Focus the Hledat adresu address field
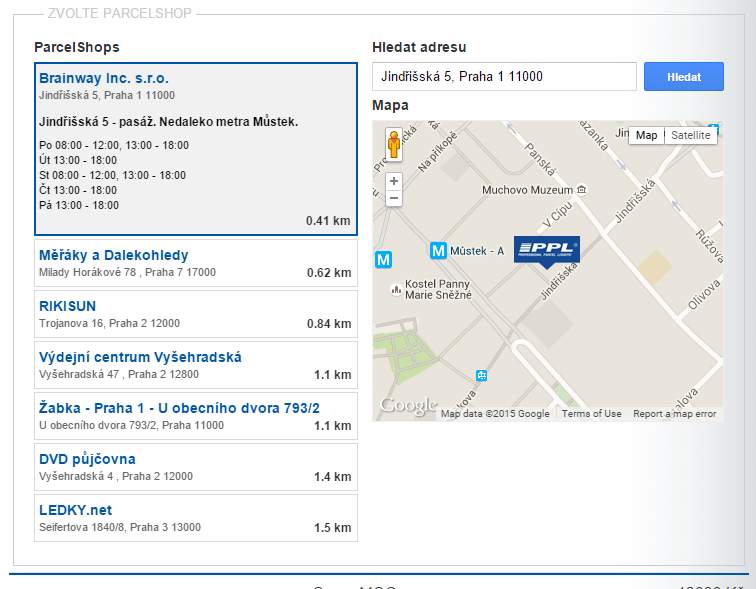 (x=504, y=77)
